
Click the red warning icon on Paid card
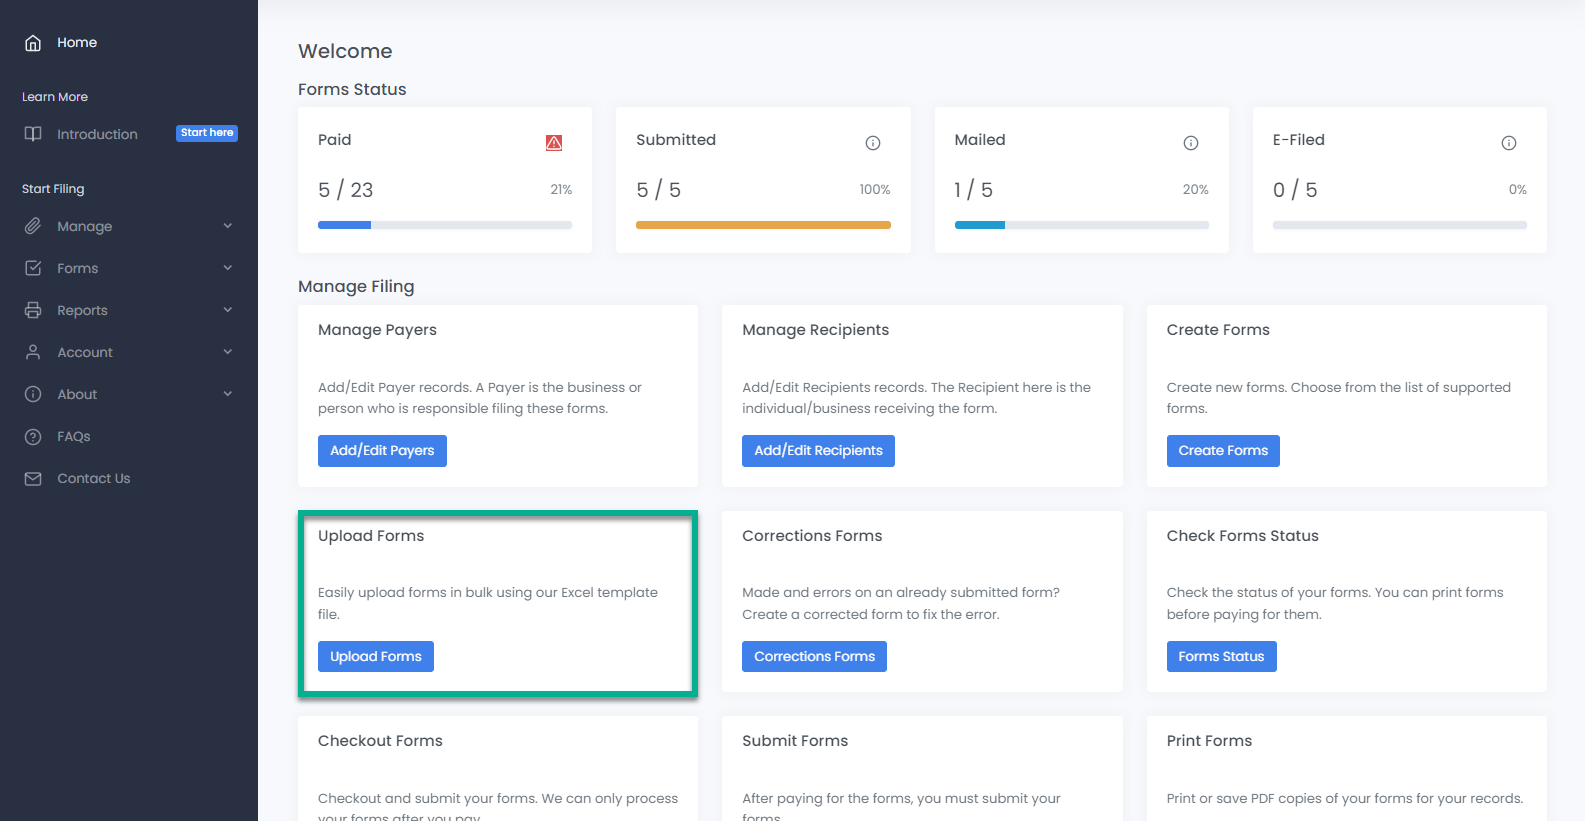click(x=554, y=143)
